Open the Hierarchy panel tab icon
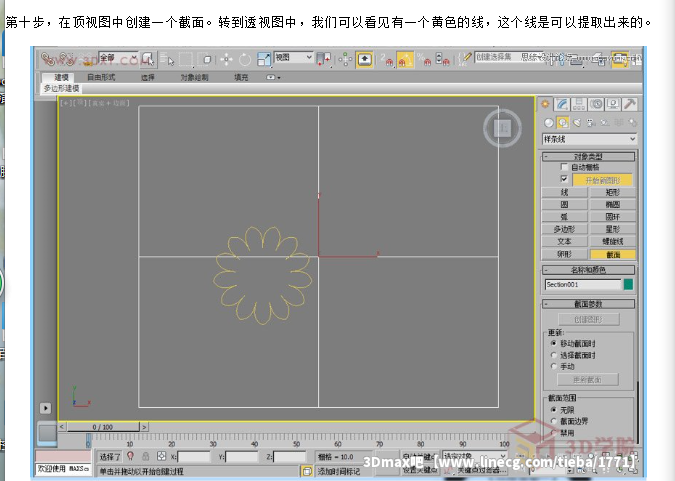675x481 pixels. coord(579,104)
